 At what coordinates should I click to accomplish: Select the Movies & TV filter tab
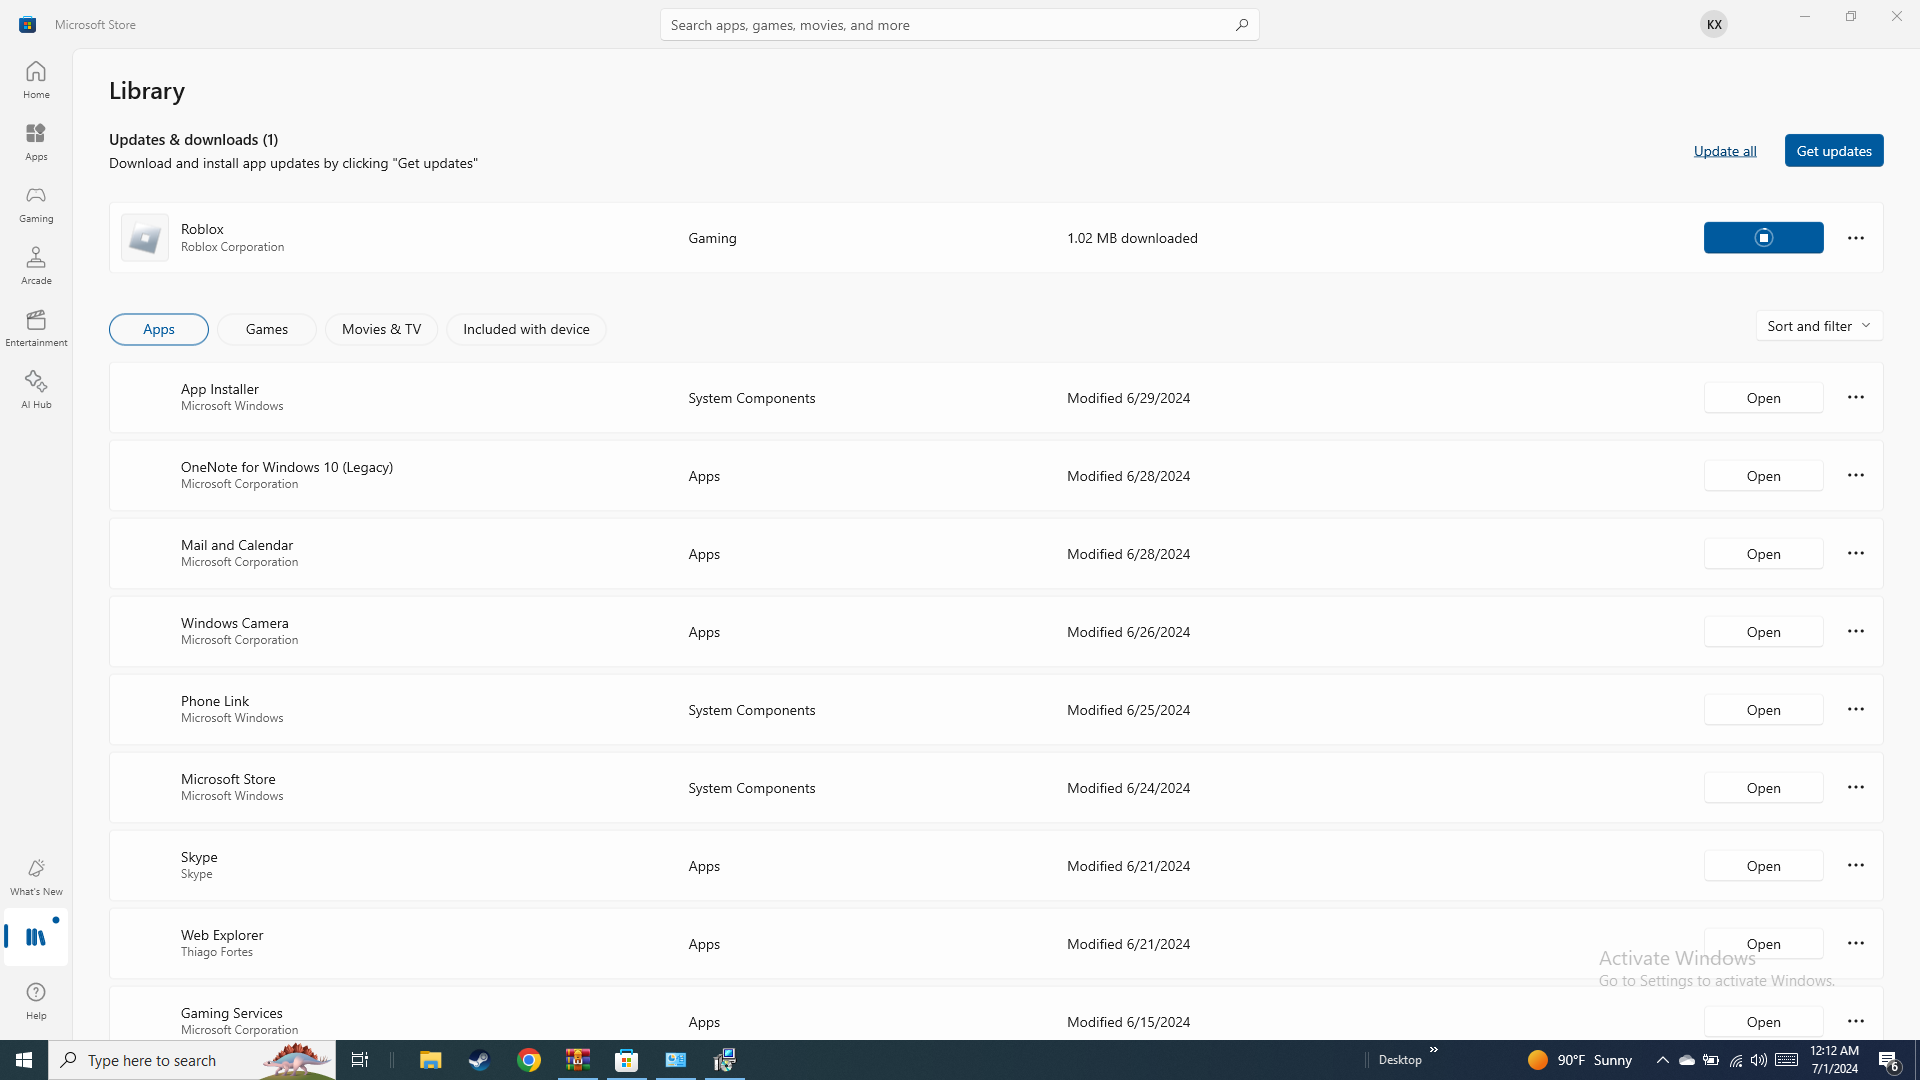(x=381, y=329)
